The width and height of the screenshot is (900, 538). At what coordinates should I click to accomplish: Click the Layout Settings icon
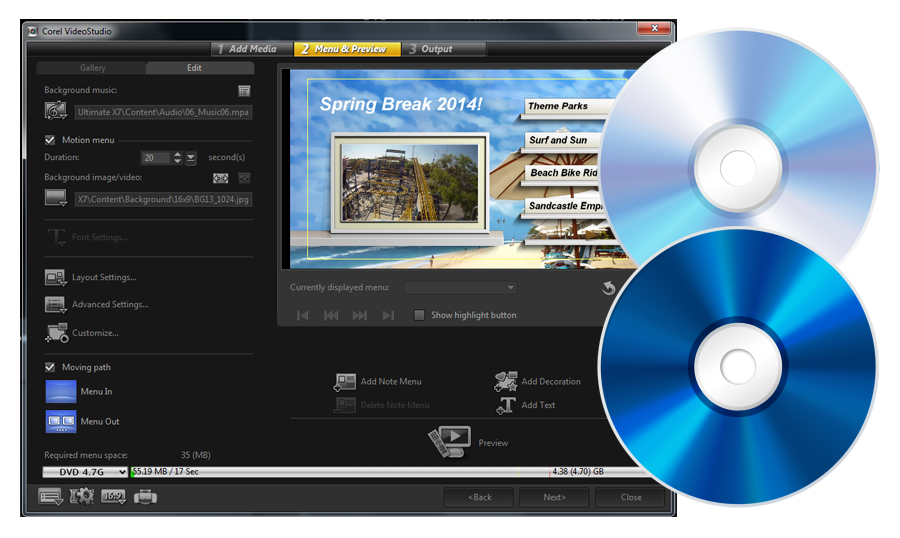pos(55,277)
